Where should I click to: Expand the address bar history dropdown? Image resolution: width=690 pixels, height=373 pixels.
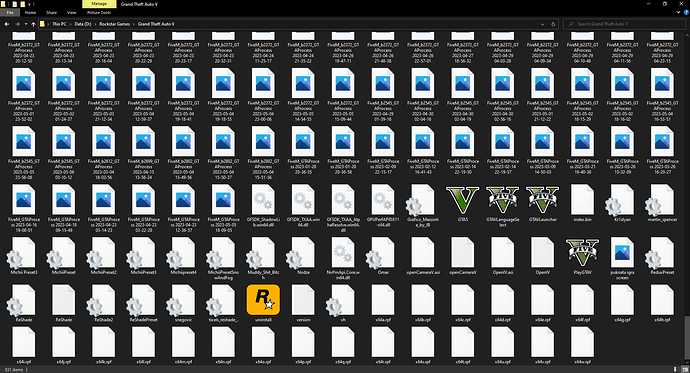542,24
